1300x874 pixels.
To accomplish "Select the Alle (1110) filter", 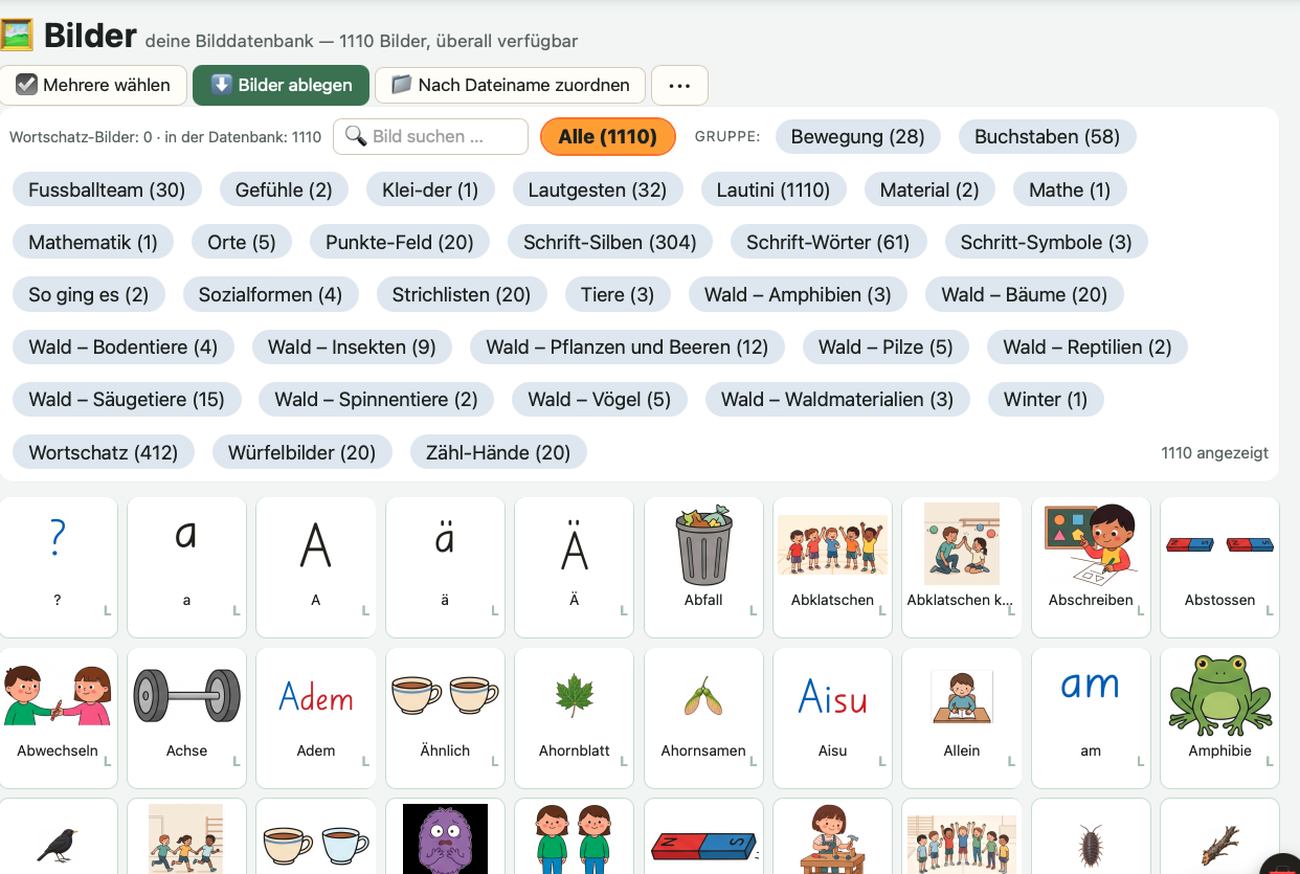I will (608, 136).
